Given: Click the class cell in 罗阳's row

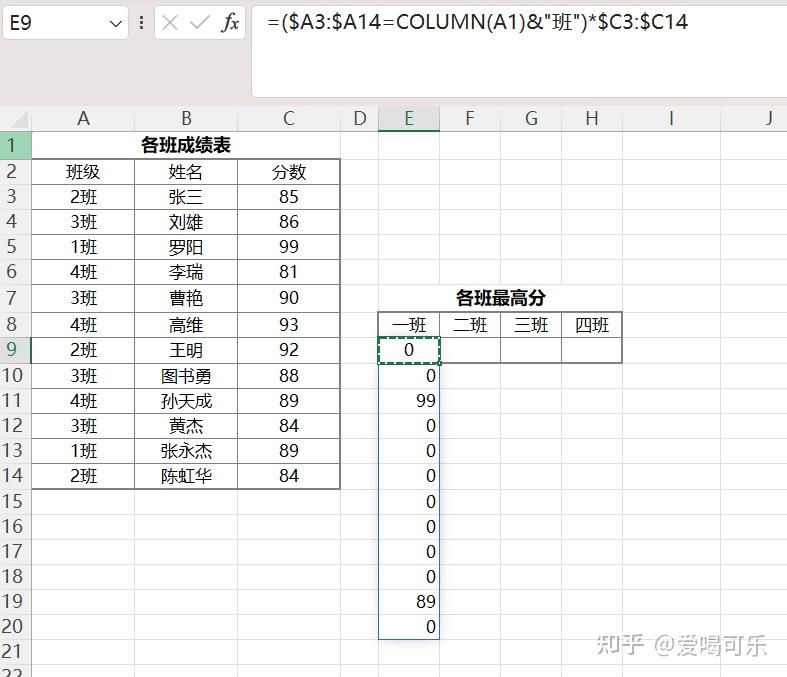Looking at the screenshot, I should 83,247.
